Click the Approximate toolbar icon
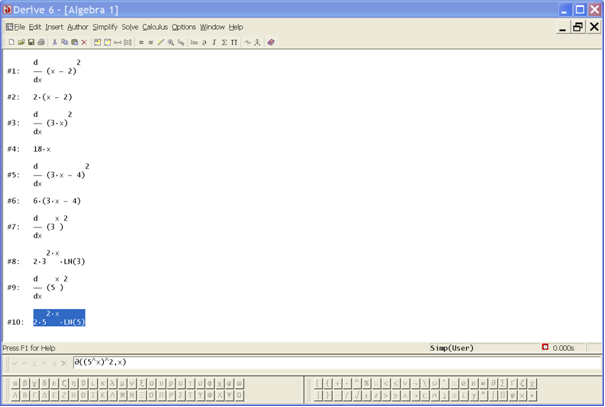The height and width of the screenshot is (407, 605). tap(151, 43)
